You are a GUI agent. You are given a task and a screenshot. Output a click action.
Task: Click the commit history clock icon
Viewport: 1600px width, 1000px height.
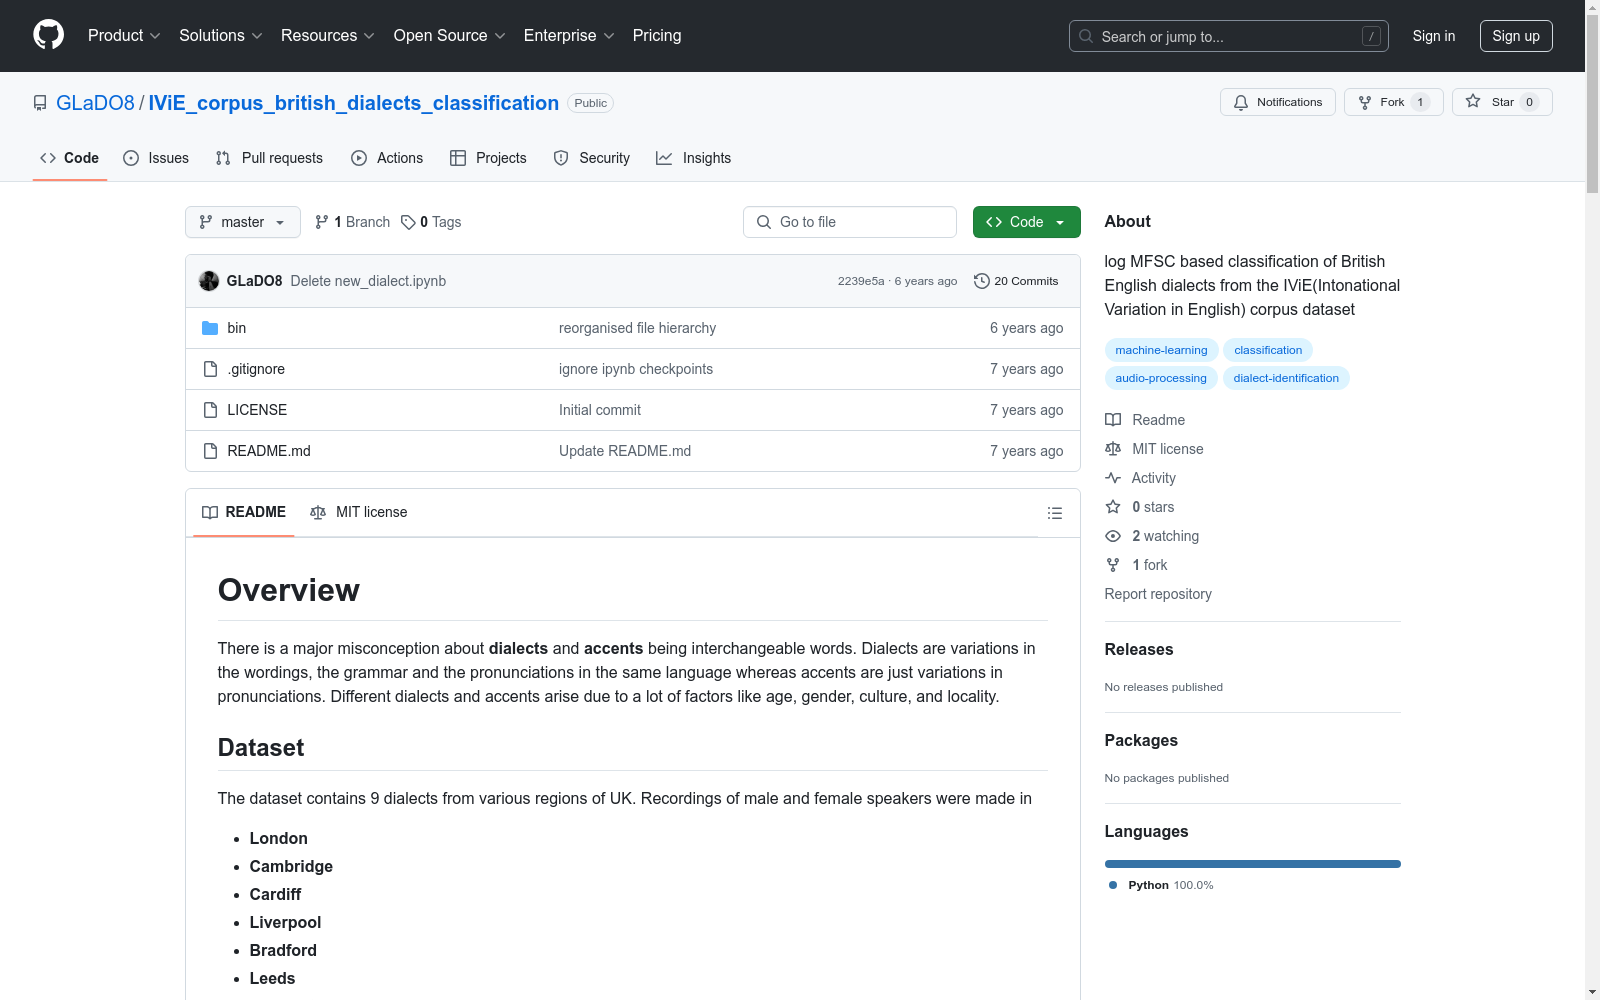982,281
